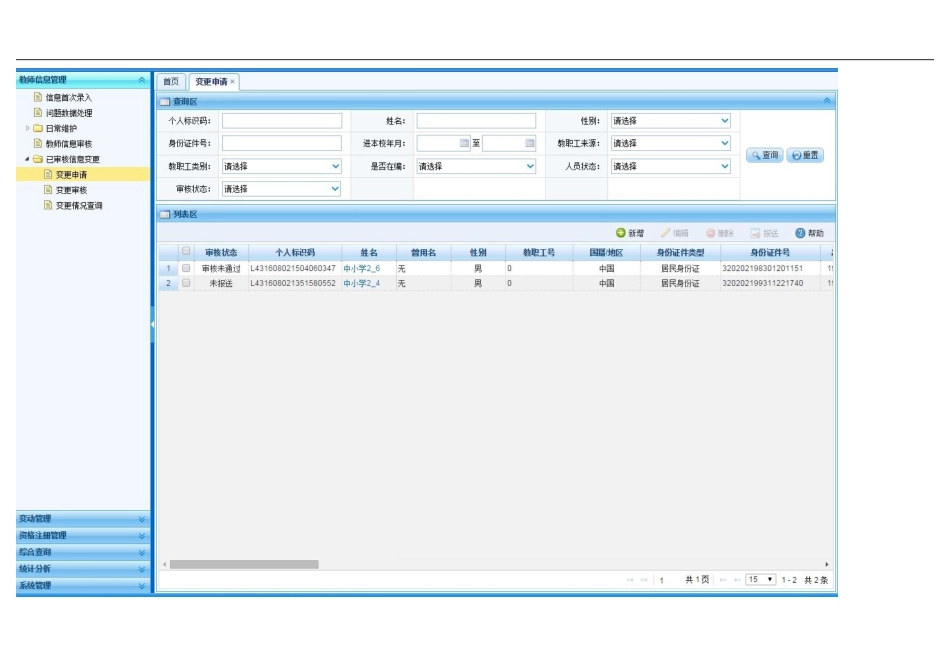This screenshot has width=950, height=672.
Task: Click the cell L431608021351580552
Action: [x=293, y=284]
